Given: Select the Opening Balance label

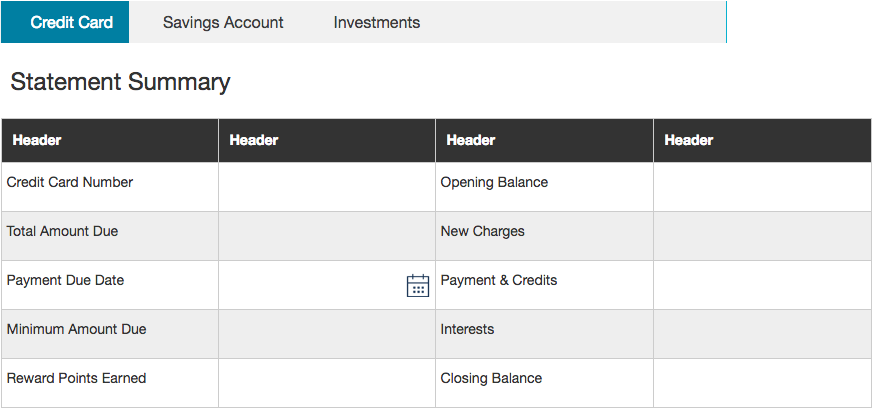Looking at the screenshot, I should [x=494, y=183].
